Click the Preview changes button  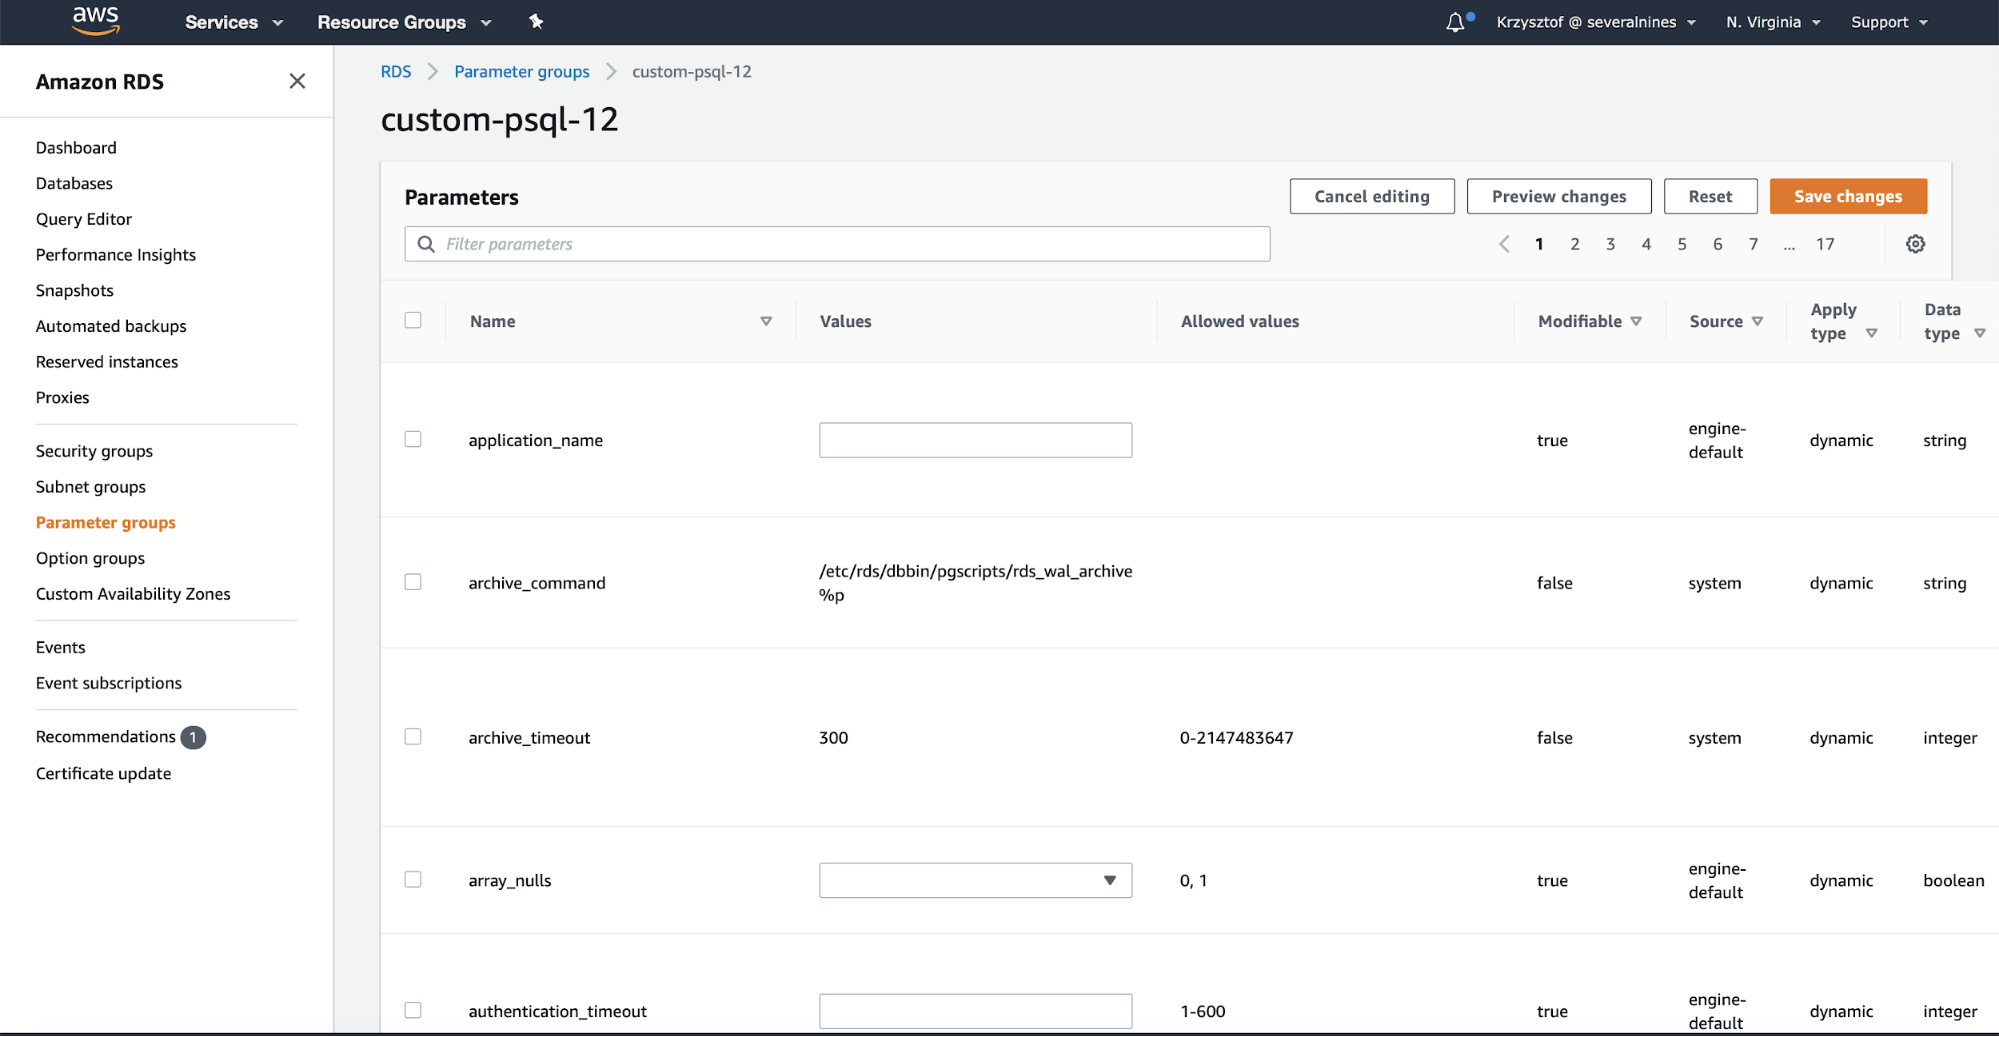1558,196
